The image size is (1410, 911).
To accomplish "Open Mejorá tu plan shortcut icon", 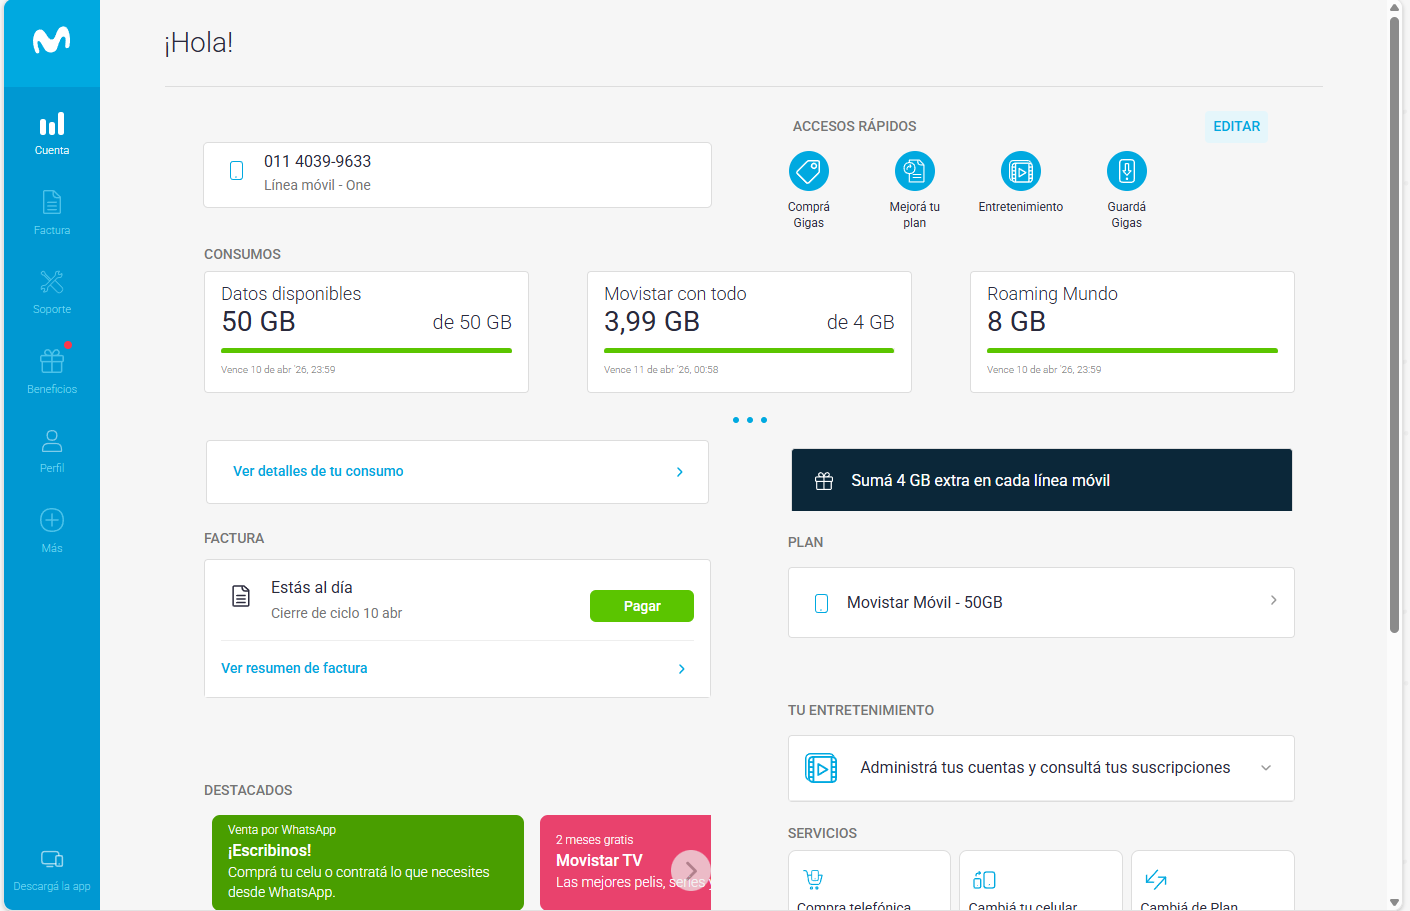I will [x=914, y=171].
